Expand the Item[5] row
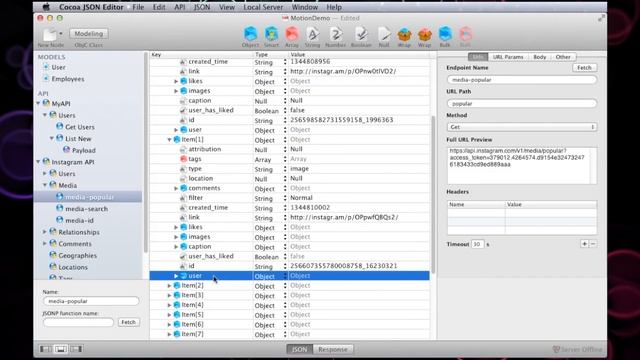Screen dimensions: 640x360 (x=169, y=315)
